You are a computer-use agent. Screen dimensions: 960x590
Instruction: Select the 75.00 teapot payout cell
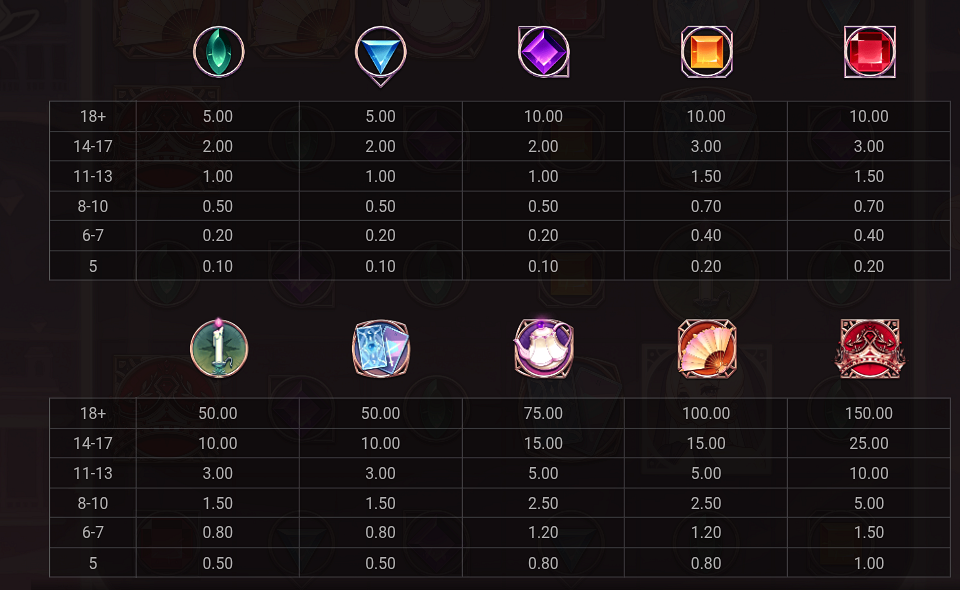[x=543, y=413]
